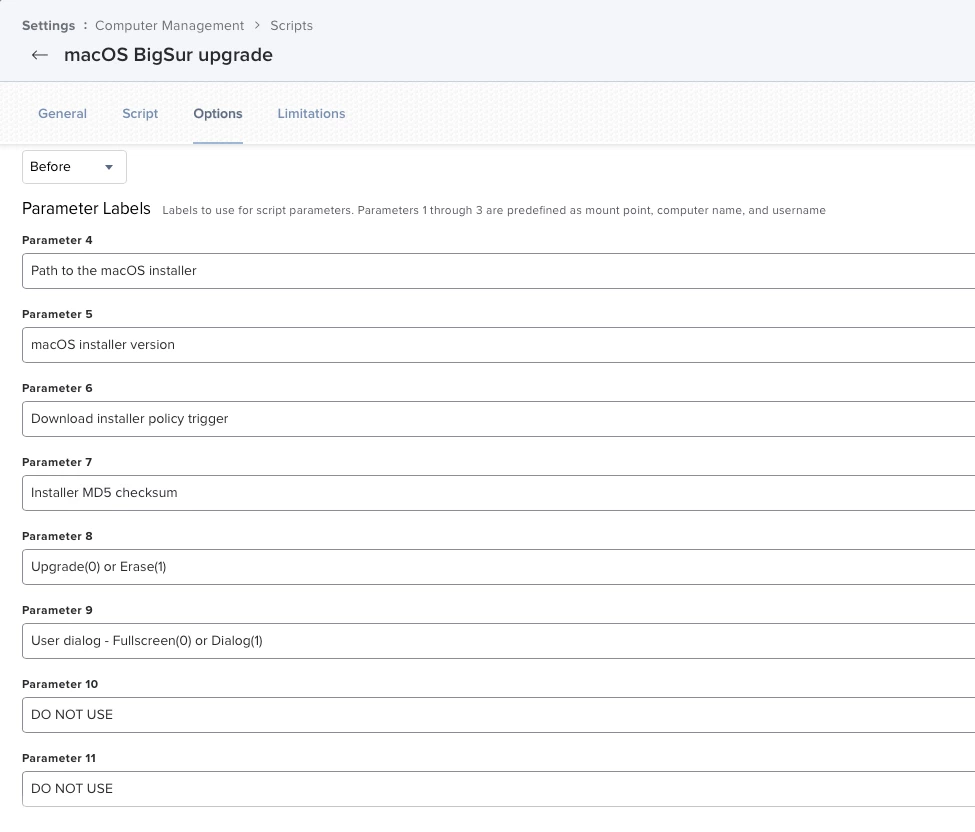The height and width of the screenshot is (832, 975).
Task: Click the macOS BigSur upgrade page title
Action: click(169, 55)
